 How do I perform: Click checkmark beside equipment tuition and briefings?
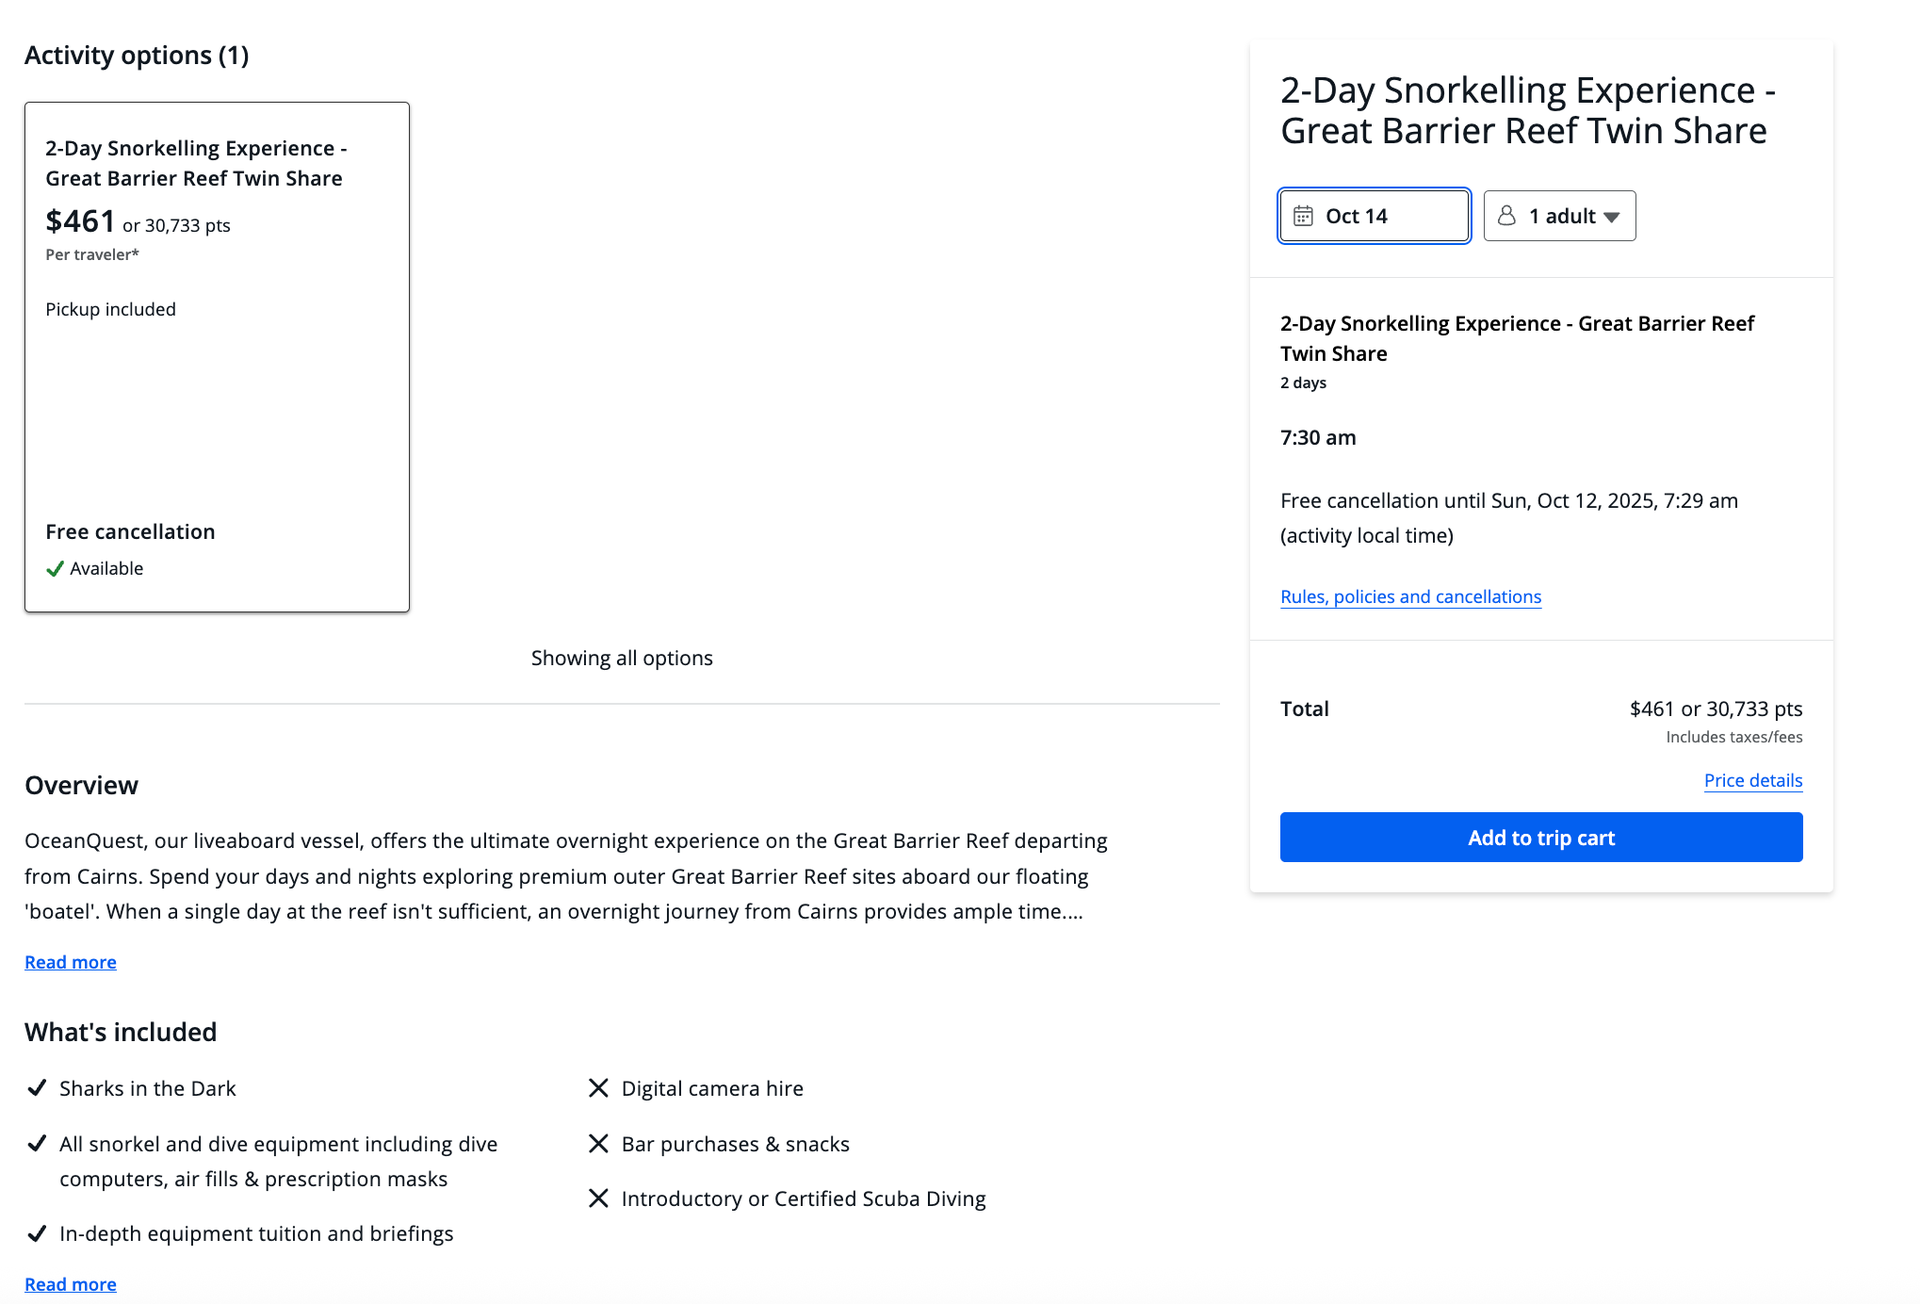pos(37,1233)
